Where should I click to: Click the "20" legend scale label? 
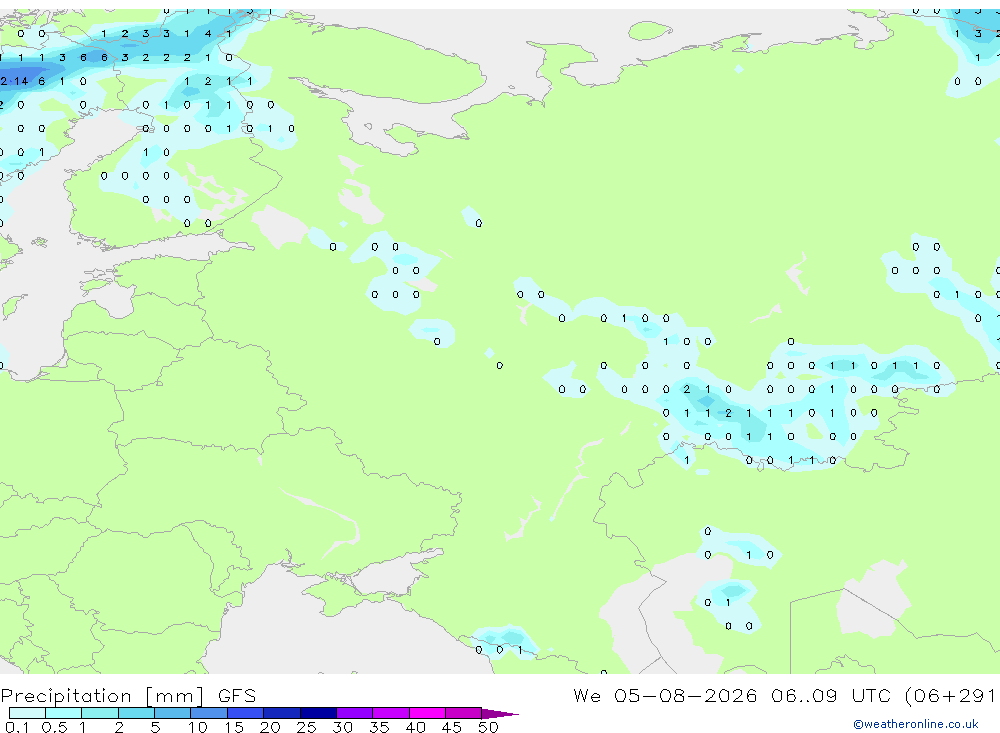pyautogui.click(x=270, y=727)
